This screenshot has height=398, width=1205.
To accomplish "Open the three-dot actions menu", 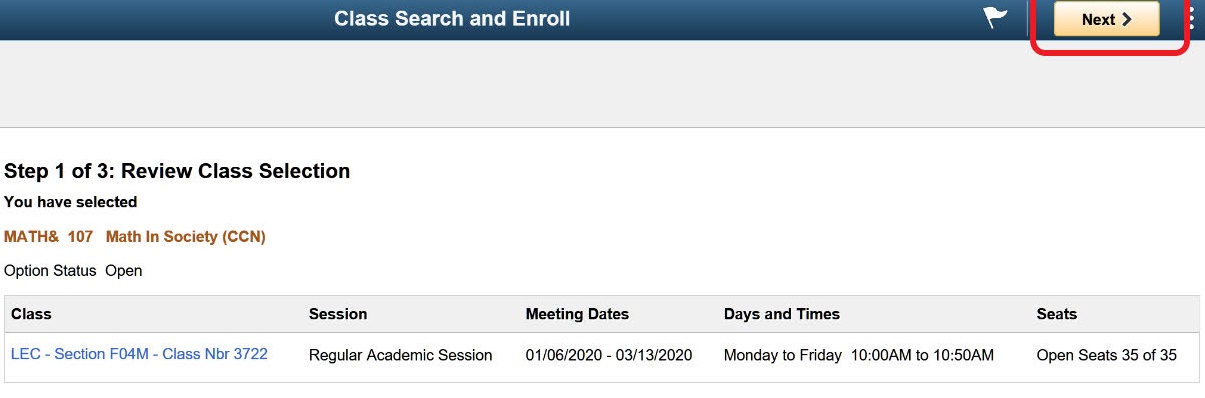I will coord(1192,18).
